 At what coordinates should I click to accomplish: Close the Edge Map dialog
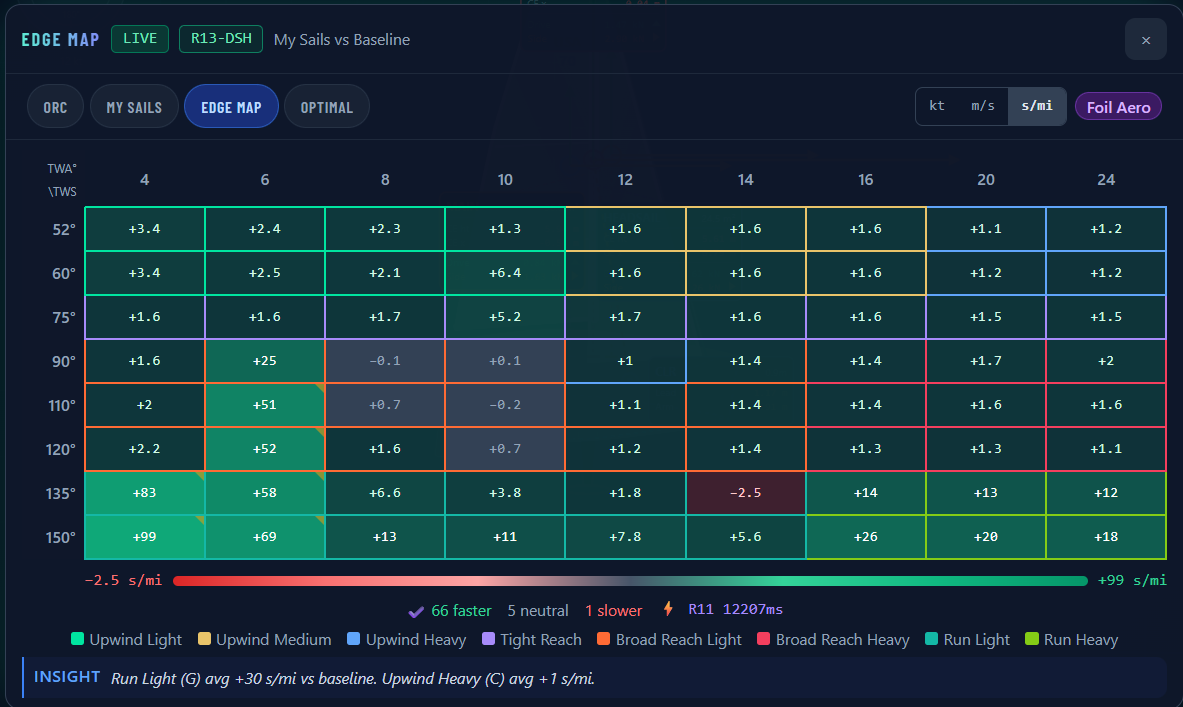pyautogui.click(x=1145, y=40)
